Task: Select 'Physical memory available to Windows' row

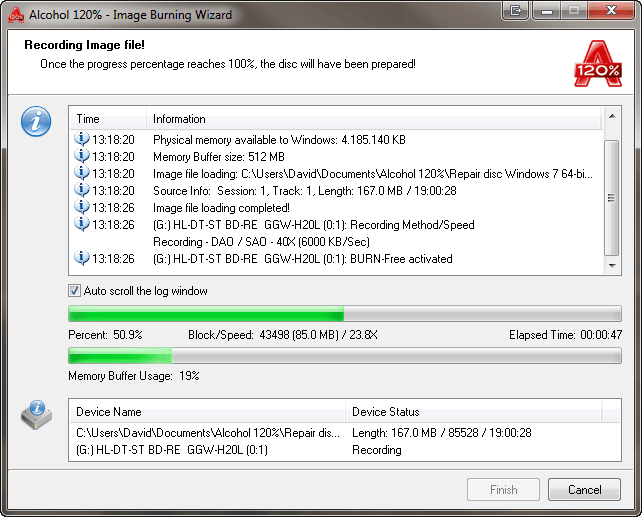Action: (337, 140)
